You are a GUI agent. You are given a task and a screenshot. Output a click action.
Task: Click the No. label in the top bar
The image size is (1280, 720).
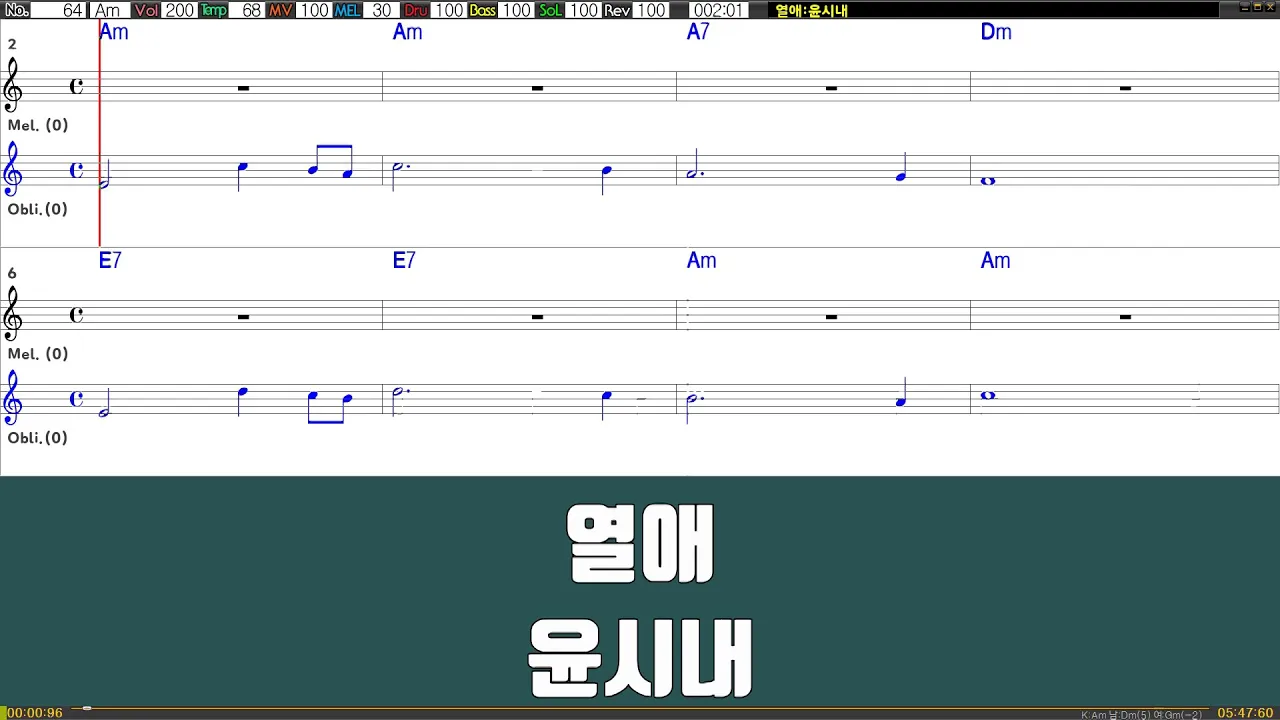point(16,10)
